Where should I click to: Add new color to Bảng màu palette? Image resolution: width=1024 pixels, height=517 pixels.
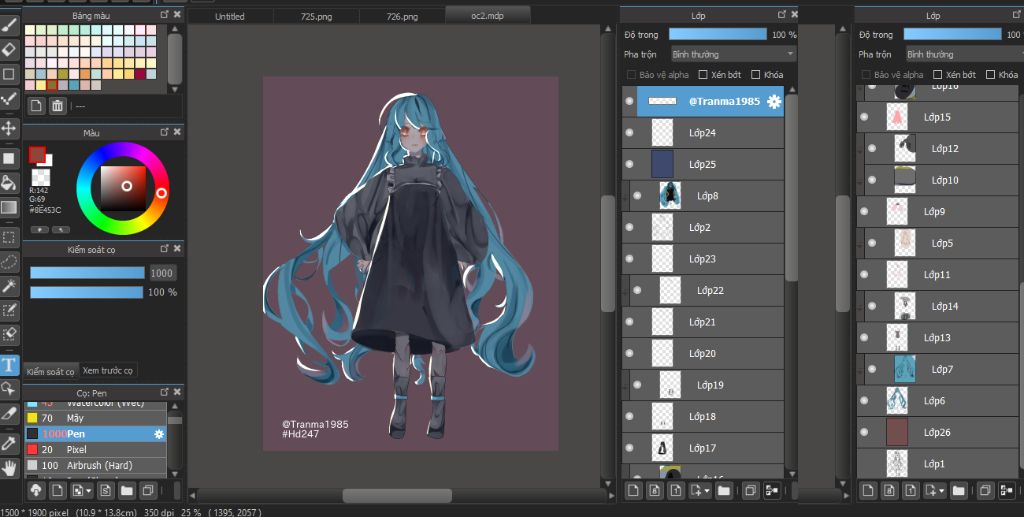(x=37, y=105)
